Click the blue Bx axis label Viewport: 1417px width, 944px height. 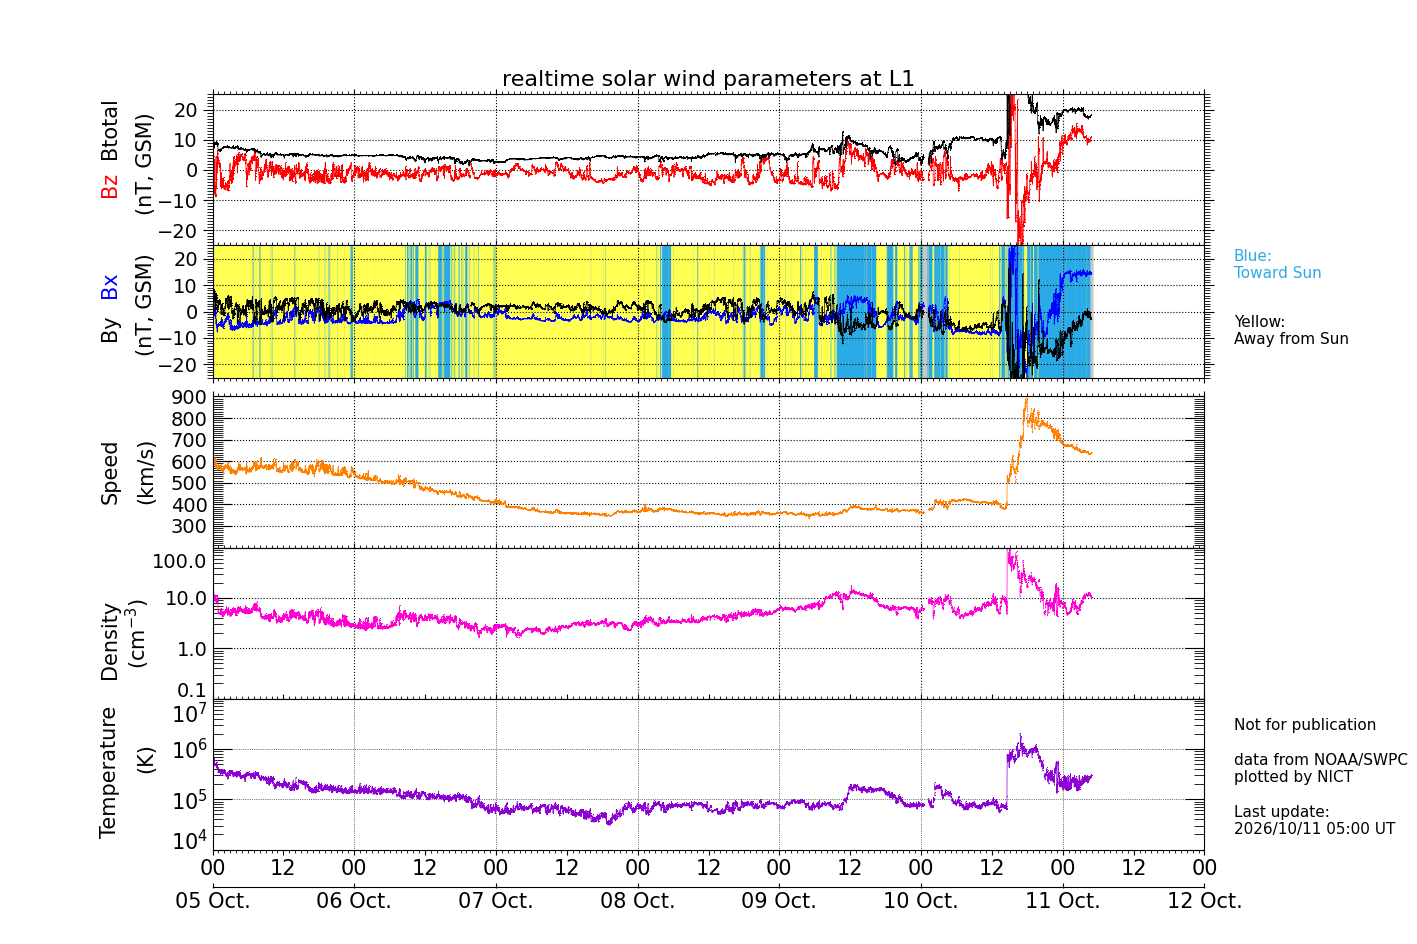coord(110,287)
